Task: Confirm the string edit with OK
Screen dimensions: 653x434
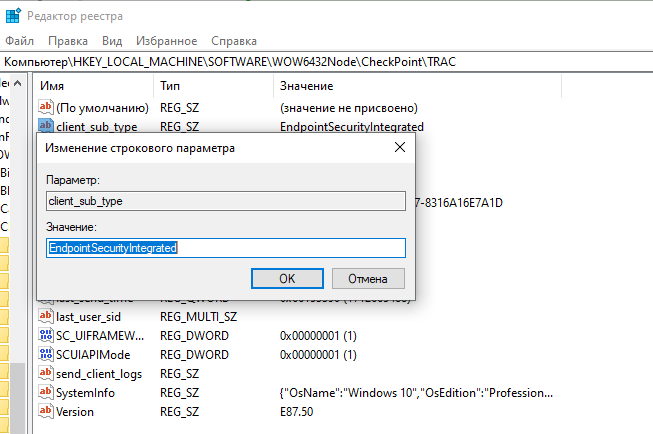Action: click(x=287, y=277)
